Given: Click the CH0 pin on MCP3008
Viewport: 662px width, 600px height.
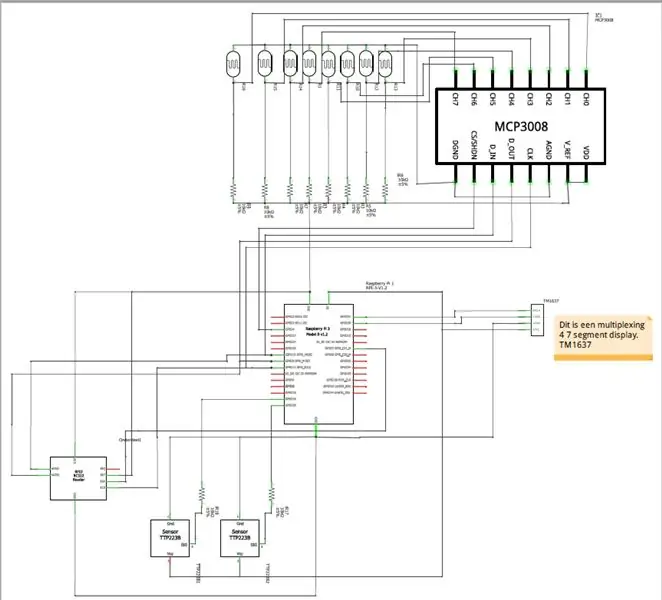Looking at the screenshot, I should click(x=586, y=79).
